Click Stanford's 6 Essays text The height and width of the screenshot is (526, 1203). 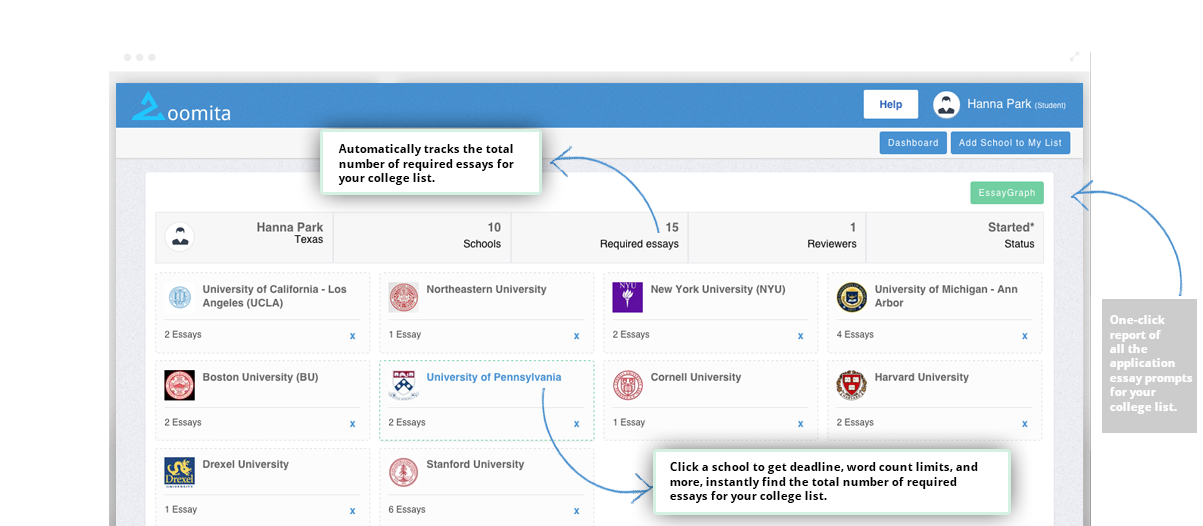(x=407, y=510)
